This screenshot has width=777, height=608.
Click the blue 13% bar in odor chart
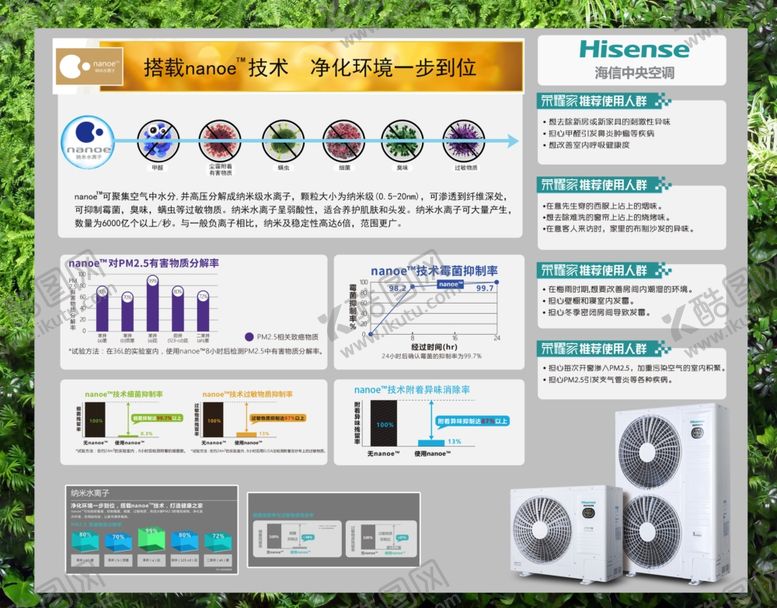point(431,442)
